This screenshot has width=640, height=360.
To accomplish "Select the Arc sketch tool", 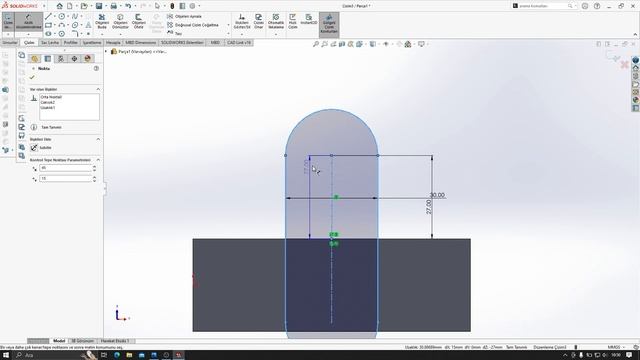I will pyautogui.click(x=62, y=25).
